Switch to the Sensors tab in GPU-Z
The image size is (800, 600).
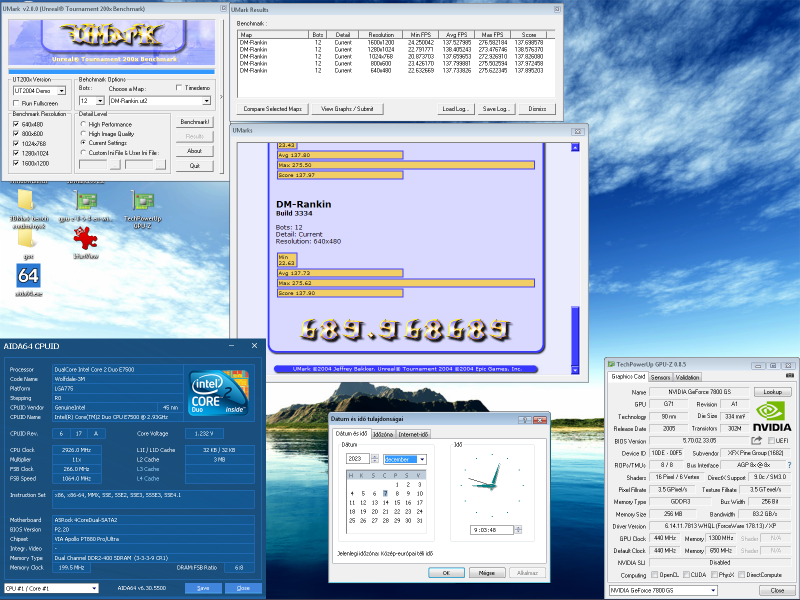tap(660, 378)
